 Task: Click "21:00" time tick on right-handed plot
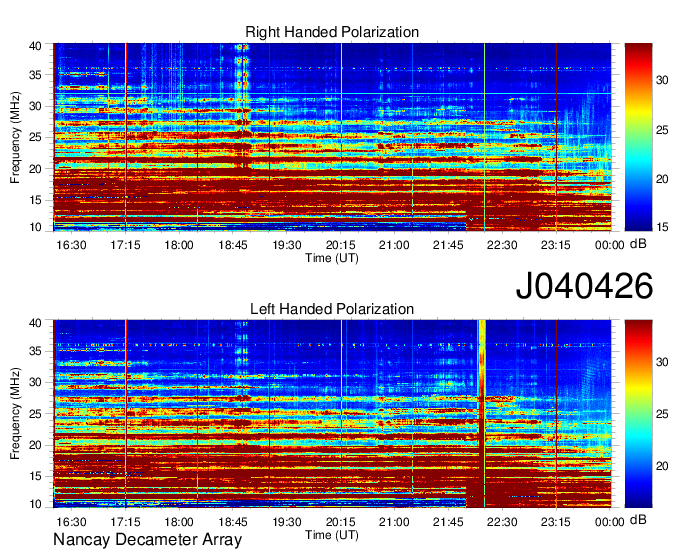[x=394, y=245]
